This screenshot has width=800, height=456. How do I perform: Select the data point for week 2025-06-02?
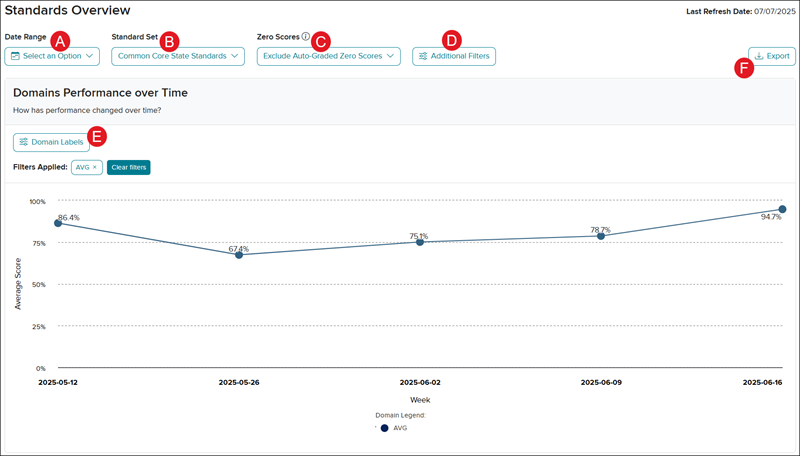420,242
